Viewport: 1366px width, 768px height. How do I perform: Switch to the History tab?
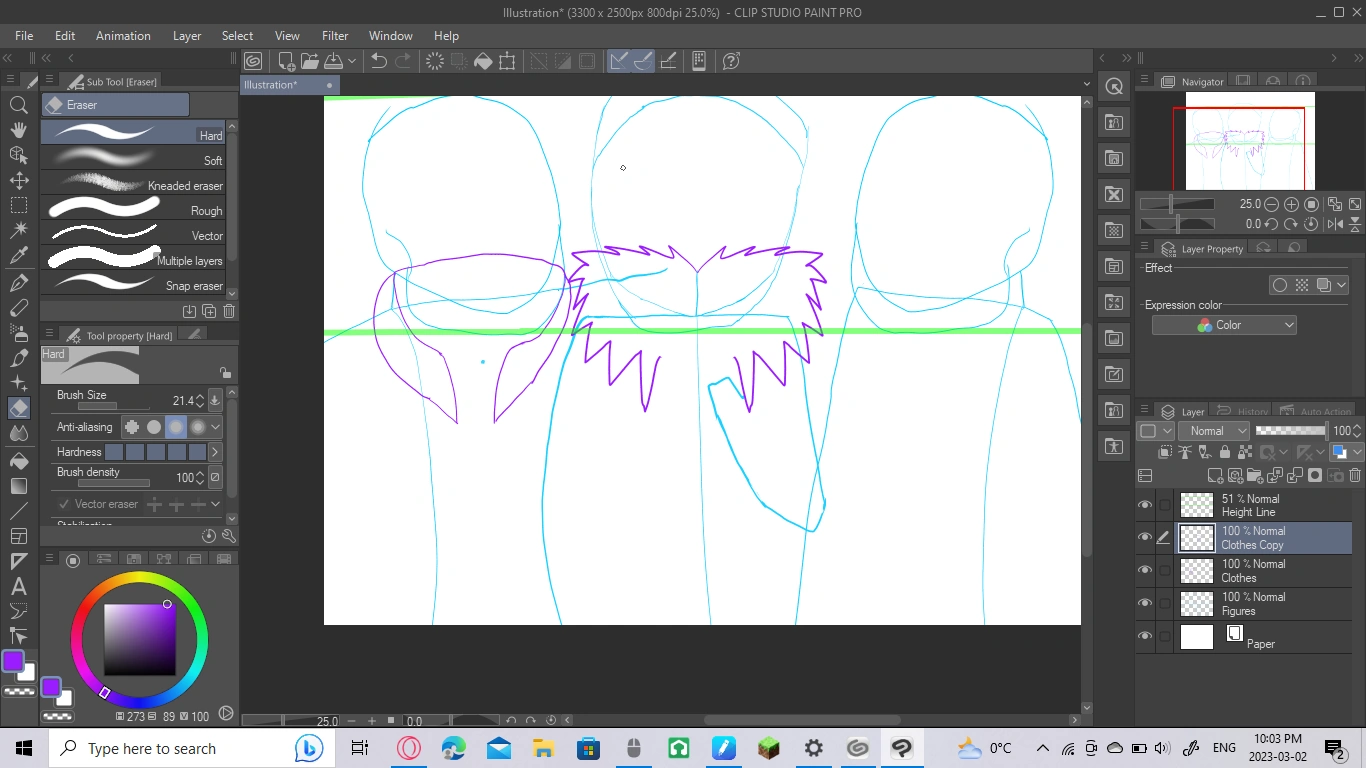click(1240, 410)
